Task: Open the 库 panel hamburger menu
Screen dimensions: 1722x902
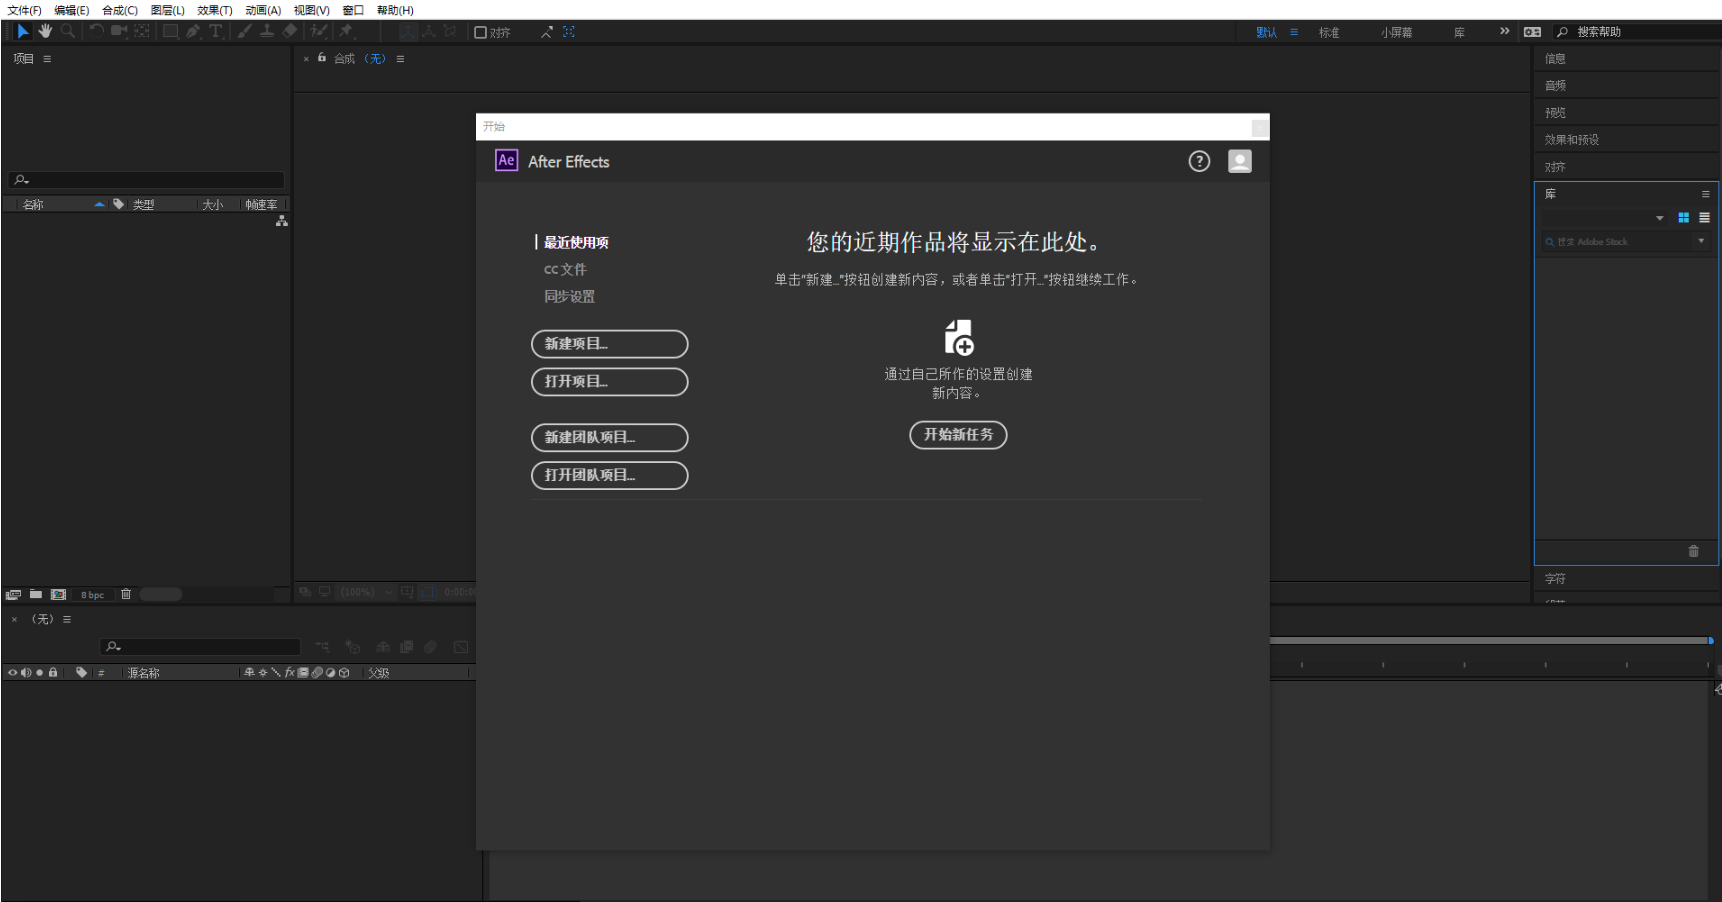Action: click(x=1705, y=194)
